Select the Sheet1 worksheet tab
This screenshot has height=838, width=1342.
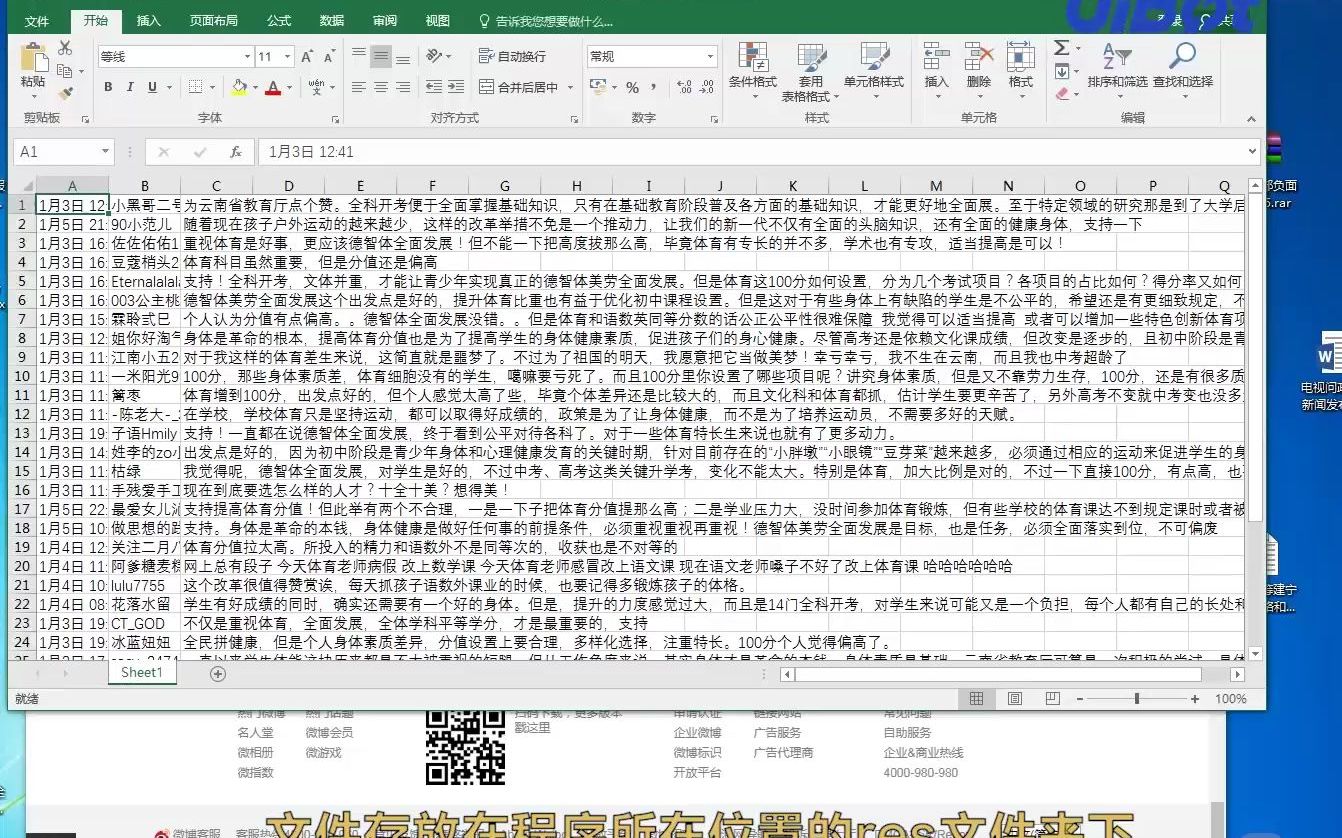[141, 673]
